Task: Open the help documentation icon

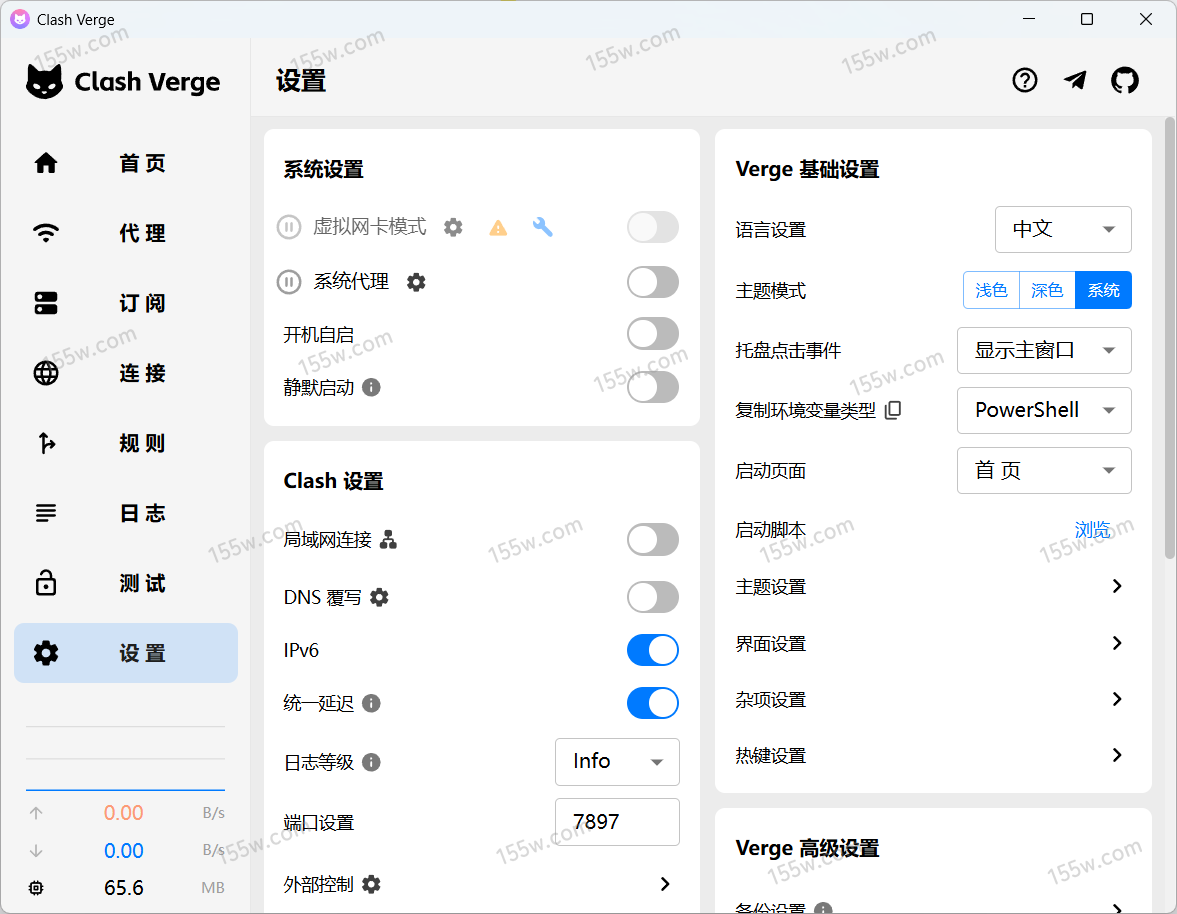Action: (1025, 81)
